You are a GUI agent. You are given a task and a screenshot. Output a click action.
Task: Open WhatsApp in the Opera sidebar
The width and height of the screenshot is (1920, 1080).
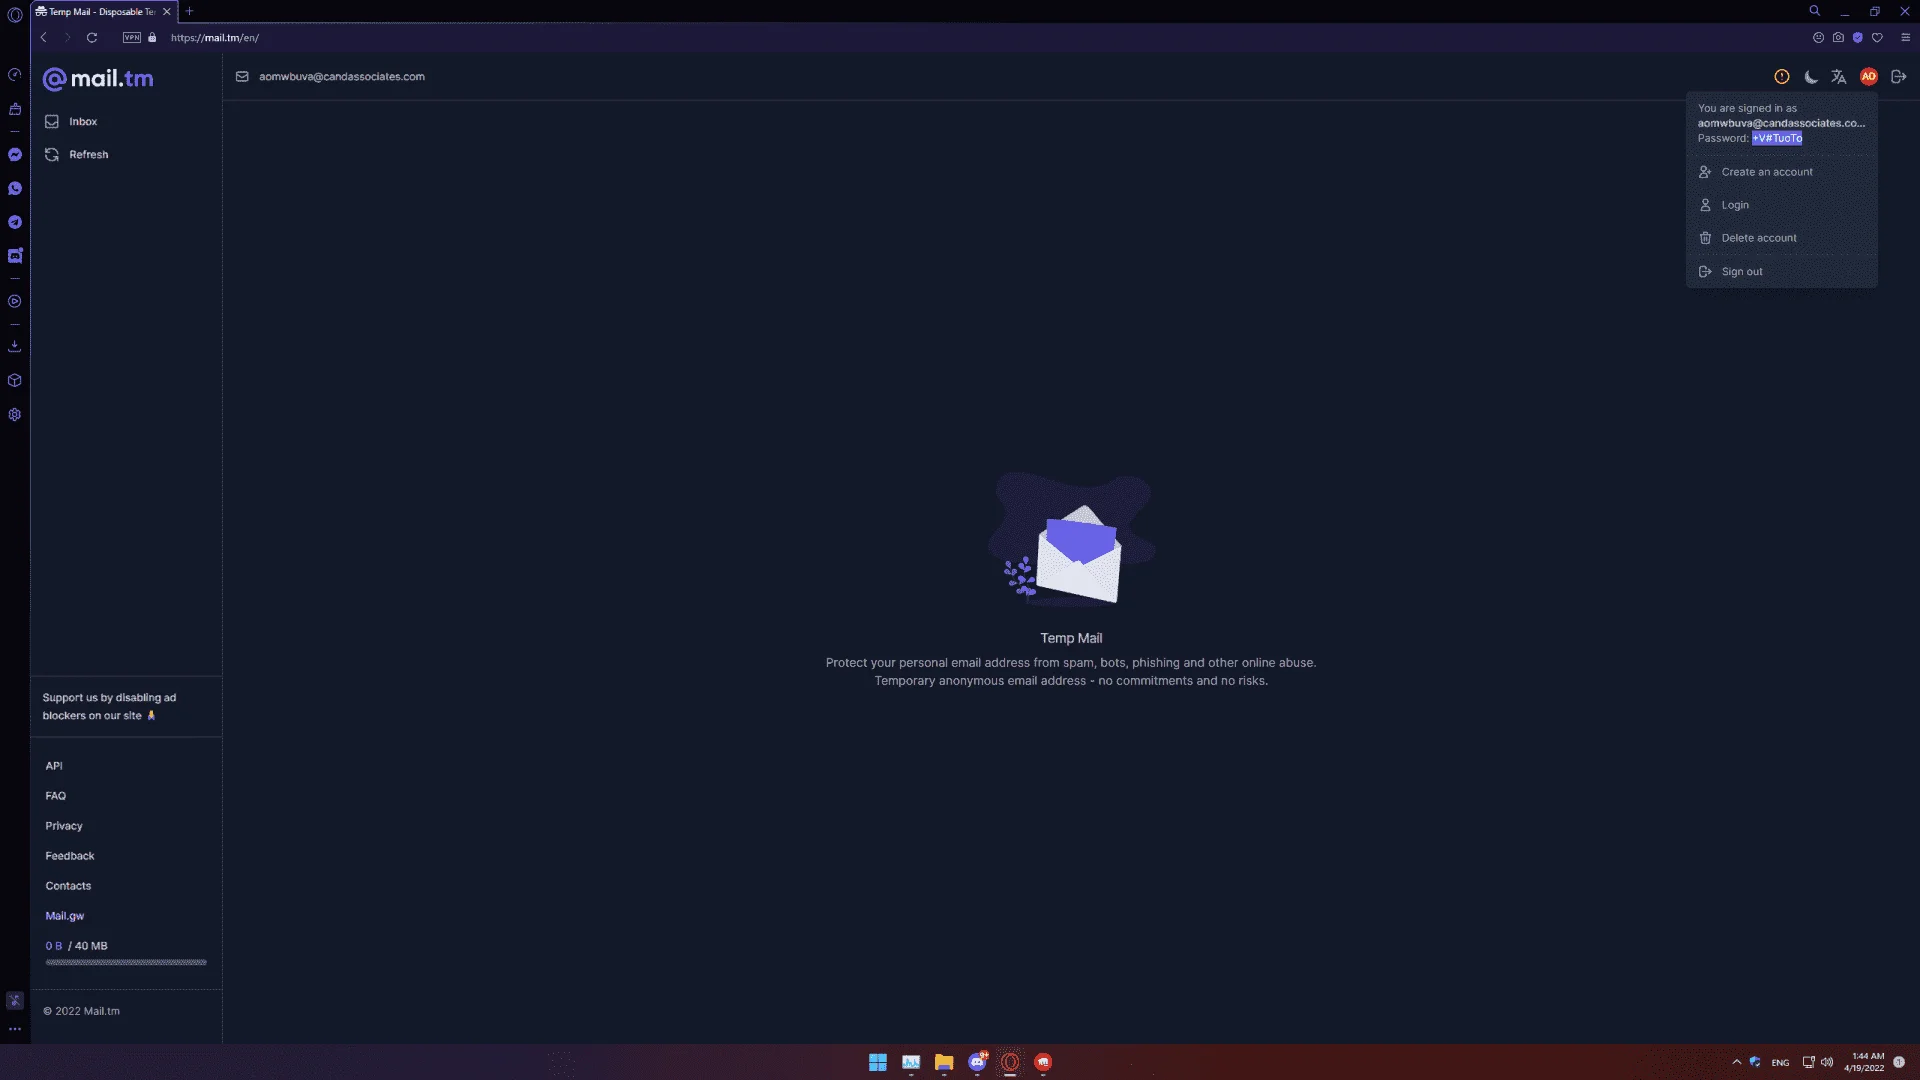pos(15,189)
